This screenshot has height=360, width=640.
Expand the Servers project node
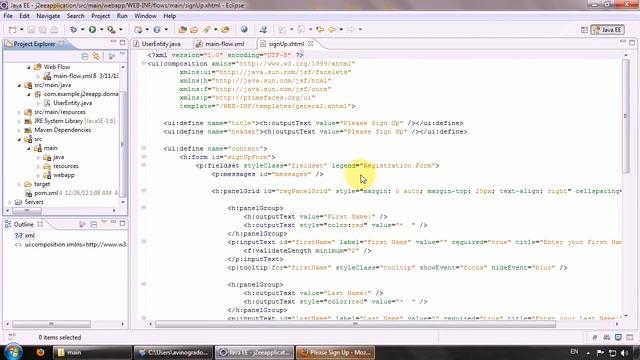(x=10, y=202)
